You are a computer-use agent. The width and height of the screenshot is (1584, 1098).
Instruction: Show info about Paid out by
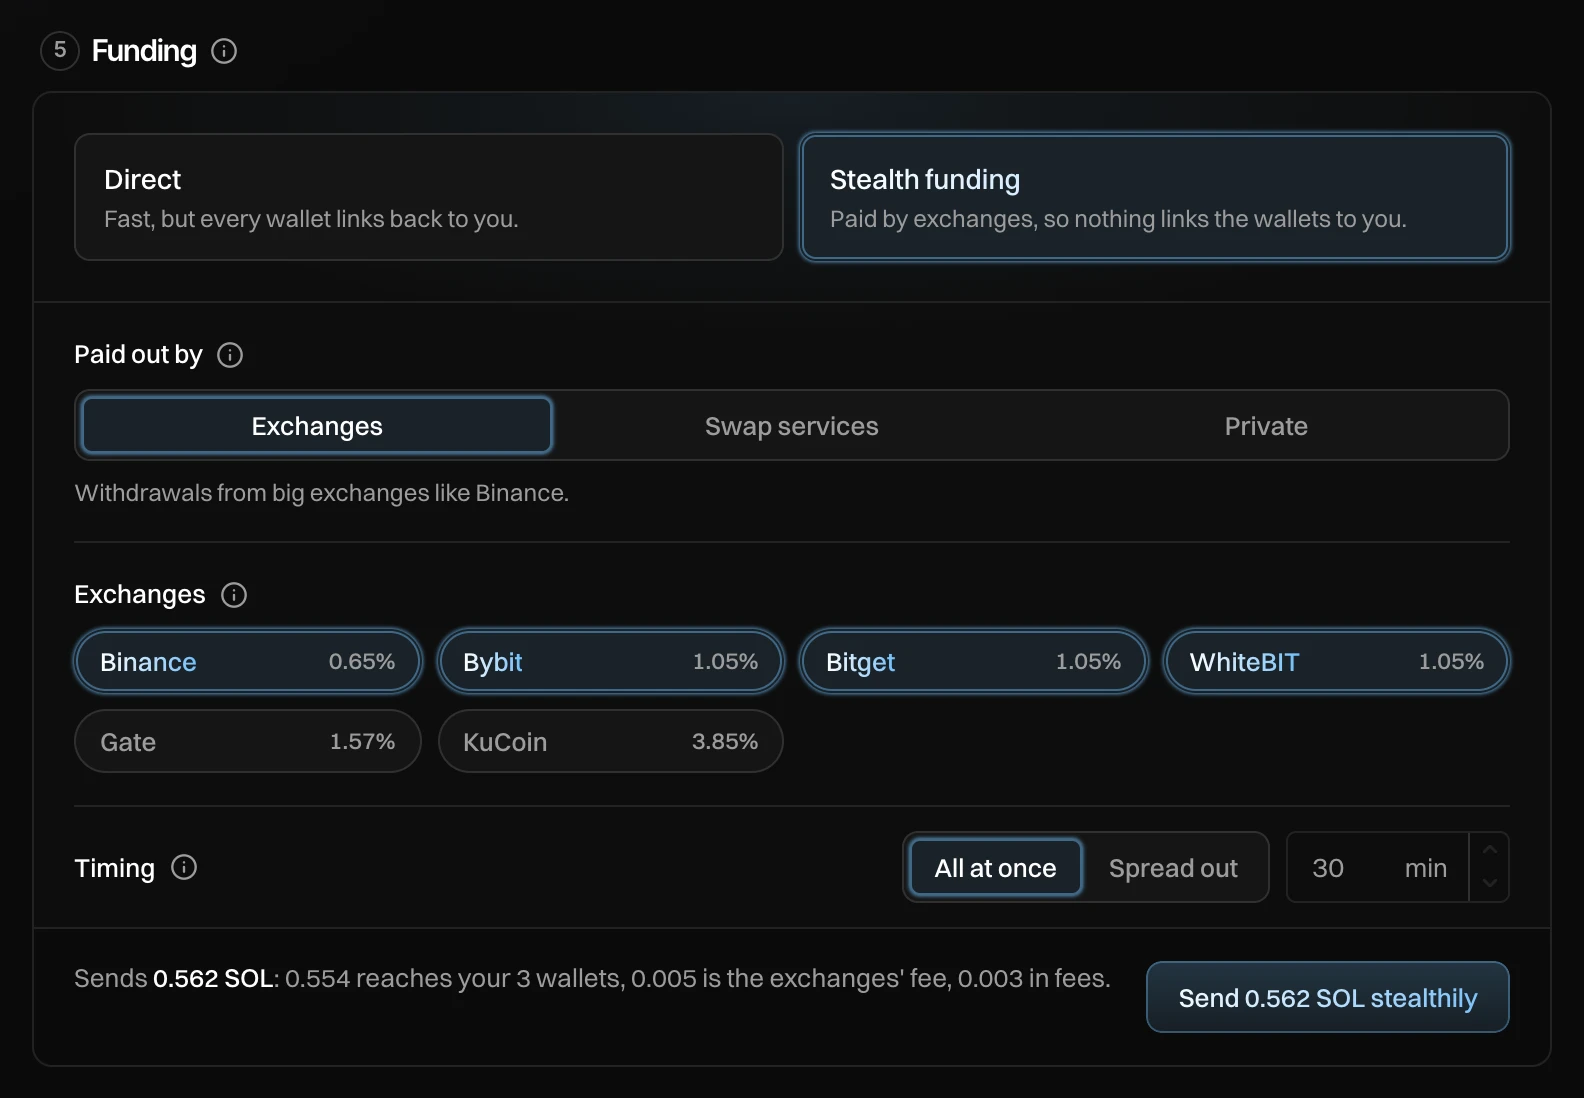230,355
